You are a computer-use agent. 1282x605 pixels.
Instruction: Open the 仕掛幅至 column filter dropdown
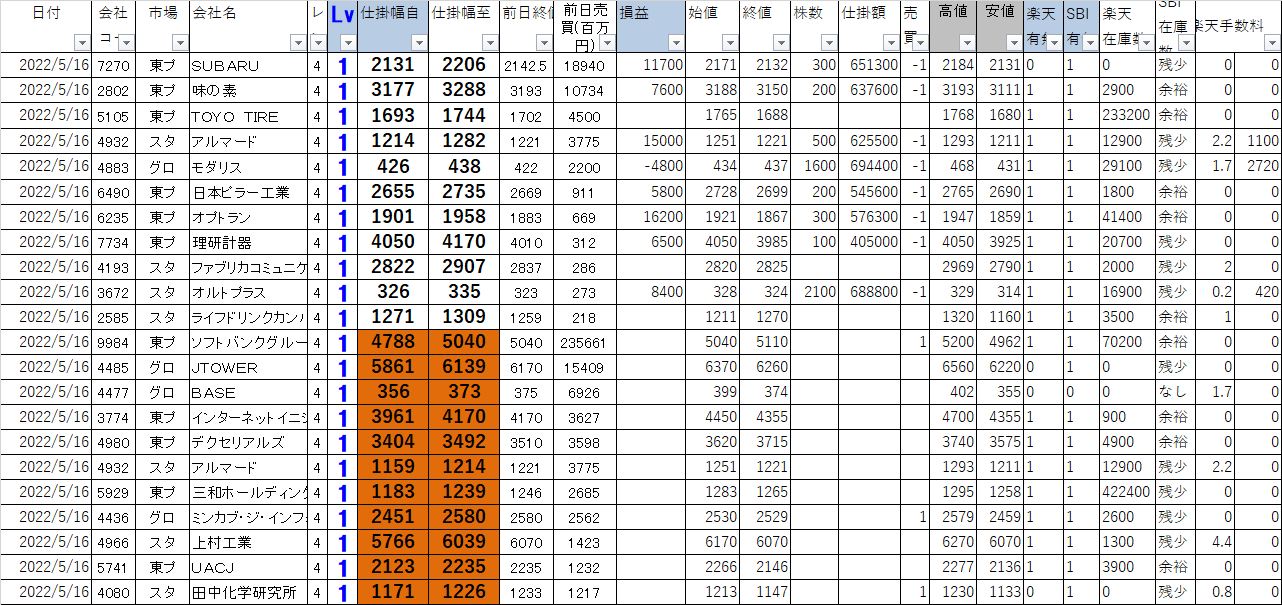489,43
